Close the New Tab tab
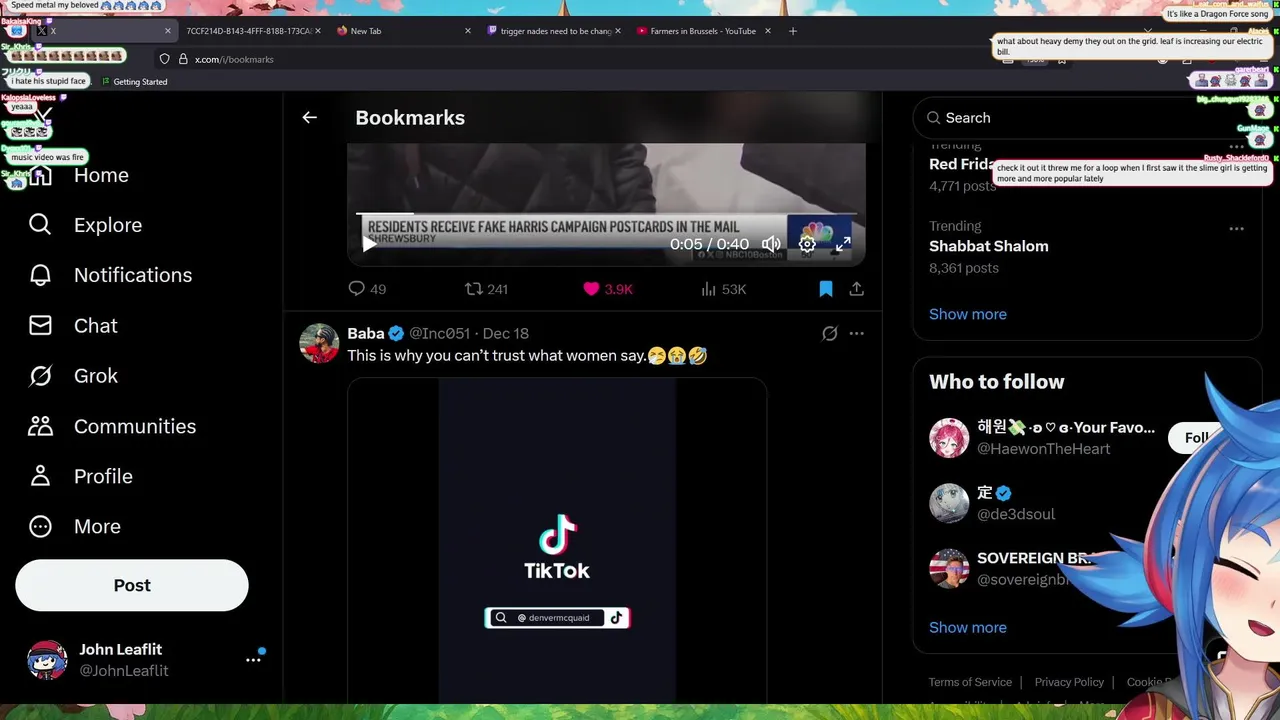The width and height of the screenshot is (1280, 720). pyautogui.click(x=468, y=31)
